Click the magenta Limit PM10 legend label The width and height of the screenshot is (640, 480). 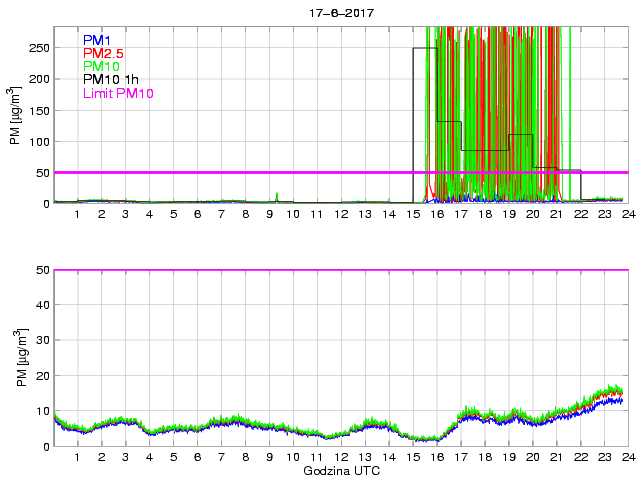pyautogui.click(x=118, y=93)
